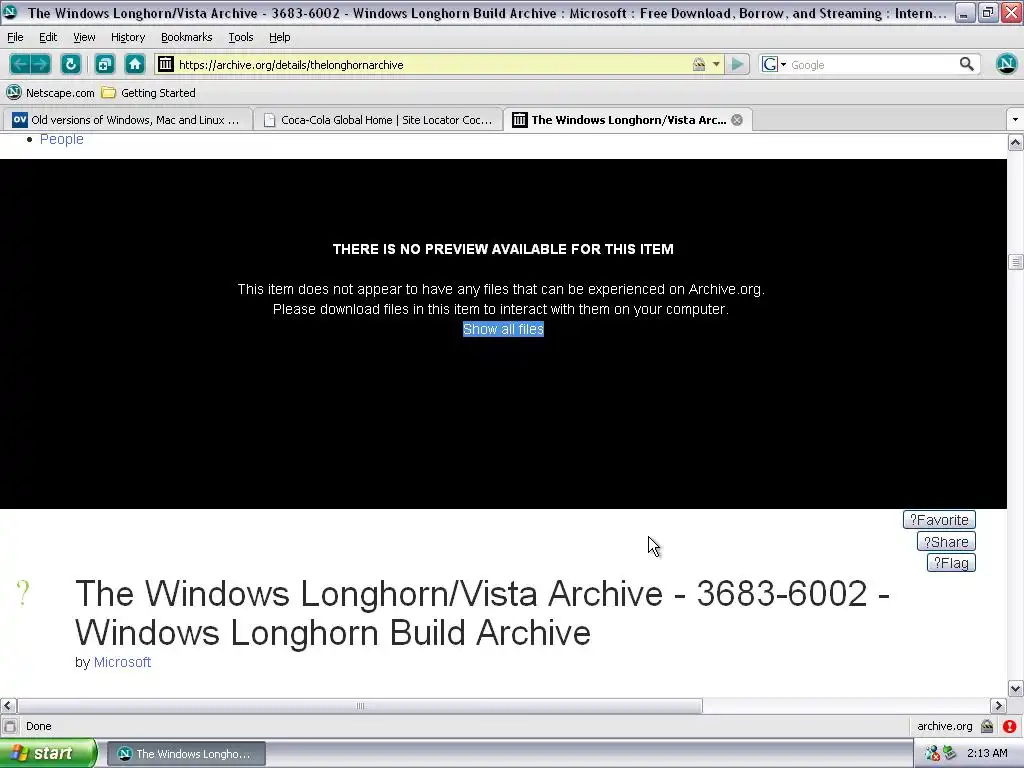
Task: Click the Netscape taskbar window button
Action: tap(186, 754)
